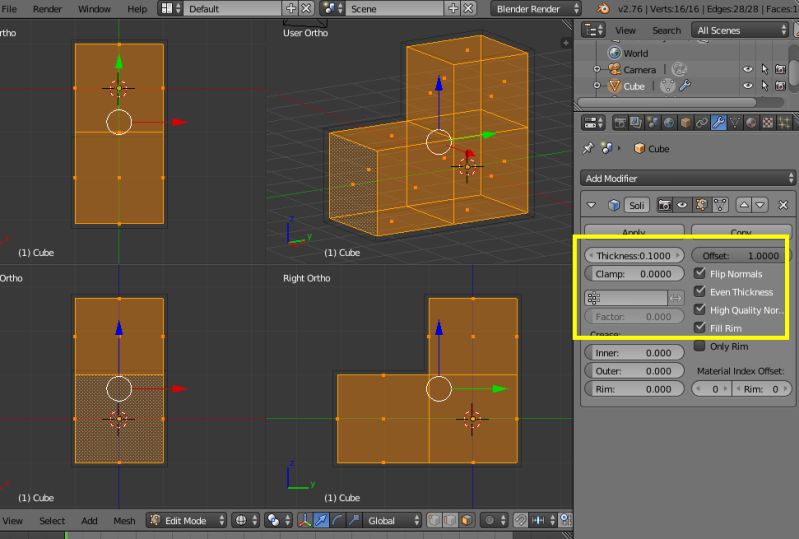799x539 pixels.
Task: Copy the Solidify modifier
Action: pos(741,232)
